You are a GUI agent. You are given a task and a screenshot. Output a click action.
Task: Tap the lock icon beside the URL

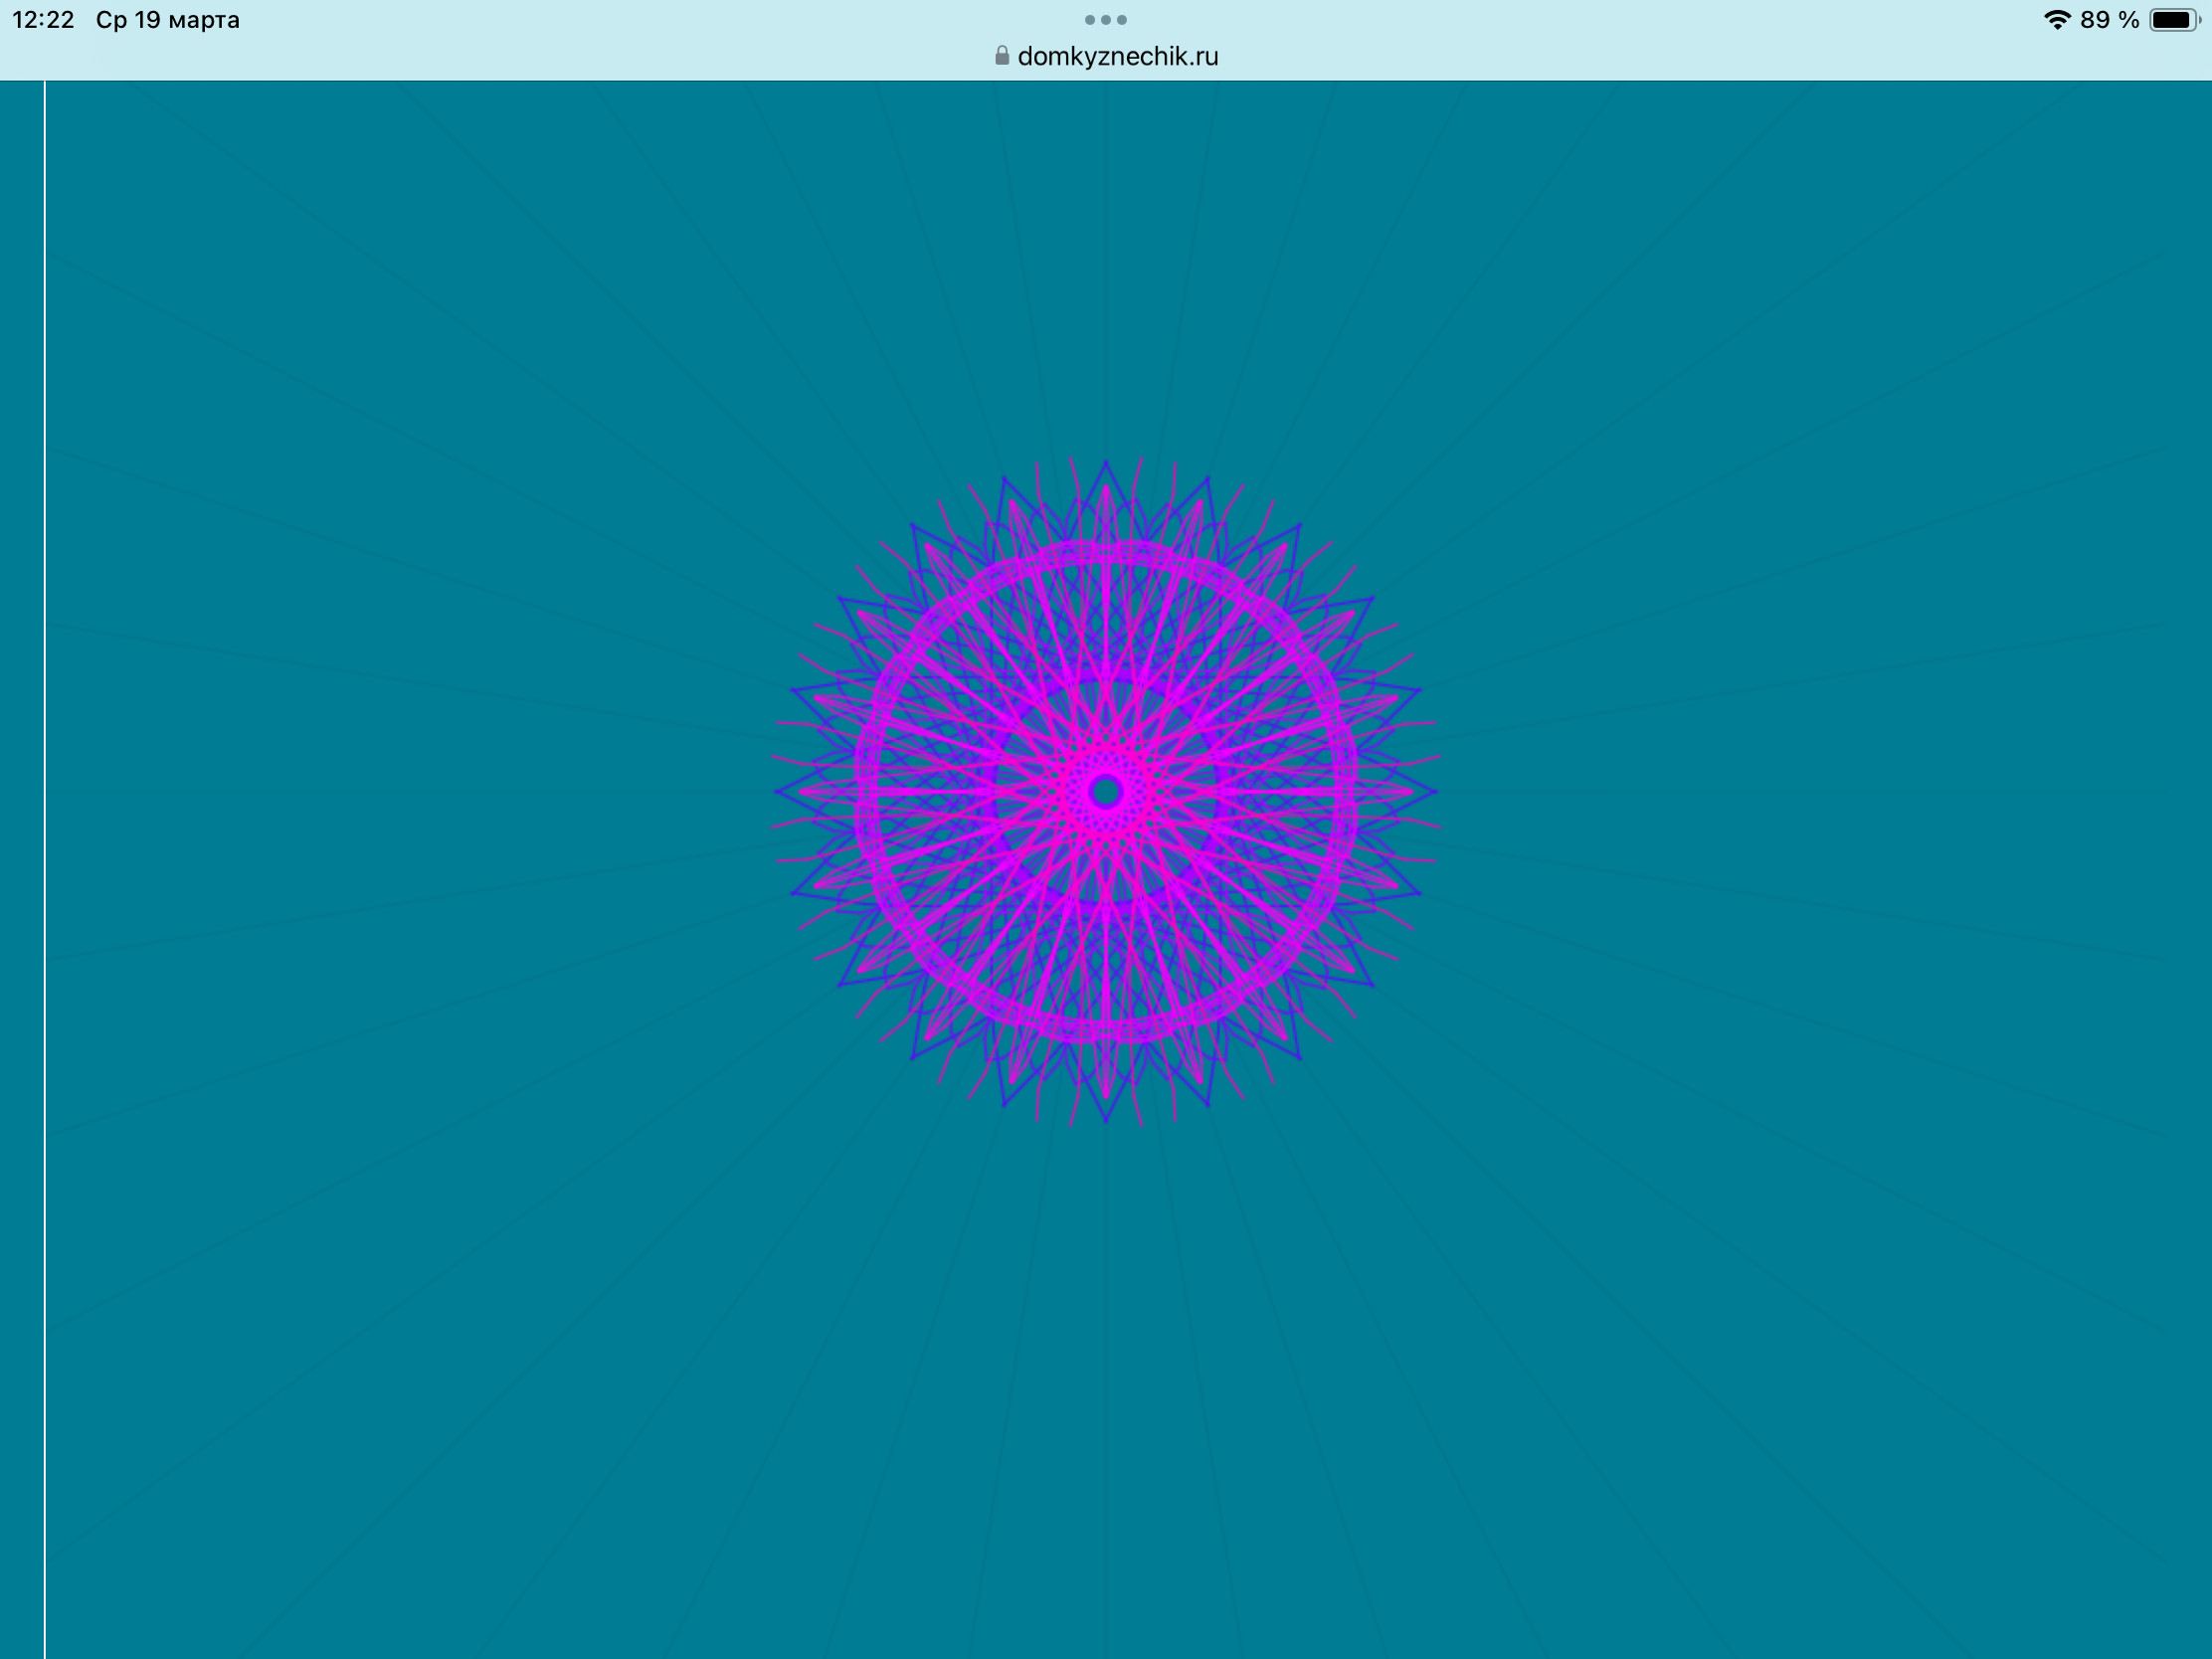[x=1002, y=56]
